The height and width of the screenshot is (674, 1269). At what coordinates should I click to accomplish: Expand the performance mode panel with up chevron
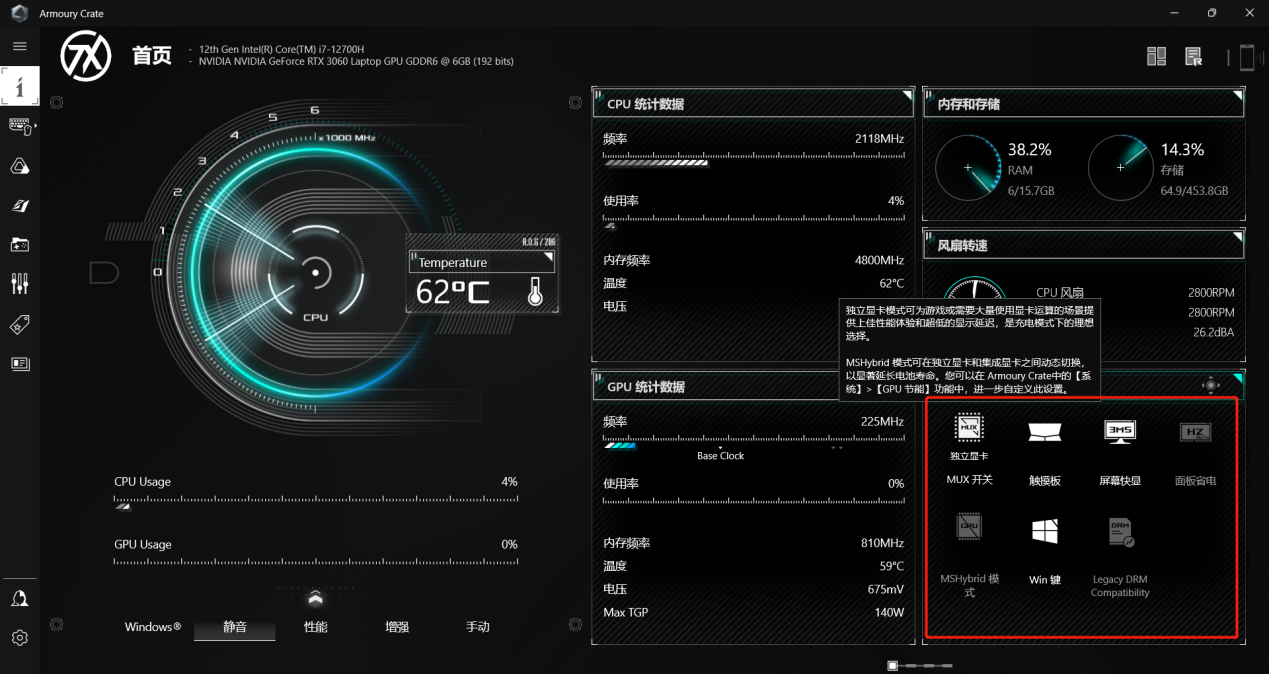point(316,598)
